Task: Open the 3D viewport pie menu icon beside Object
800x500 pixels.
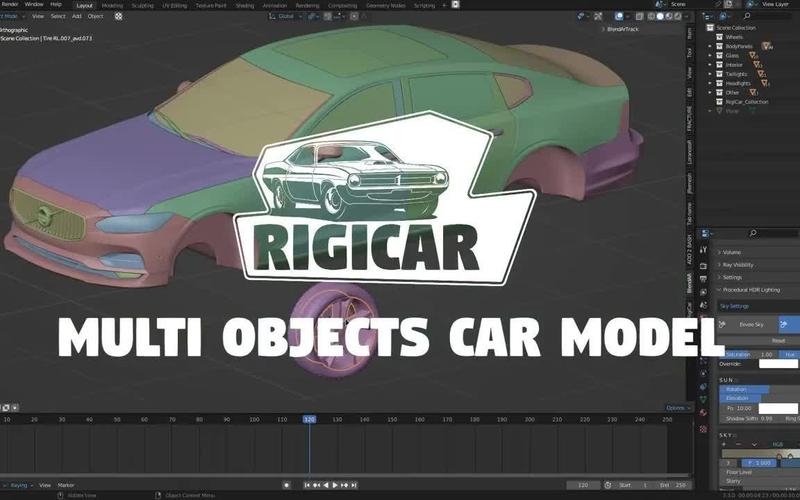Action: [x=118, y=16]
